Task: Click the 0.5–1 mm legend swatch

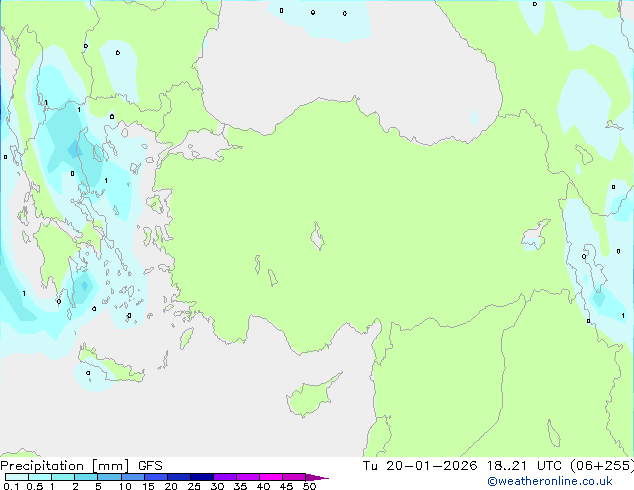Action: point(40,477)
